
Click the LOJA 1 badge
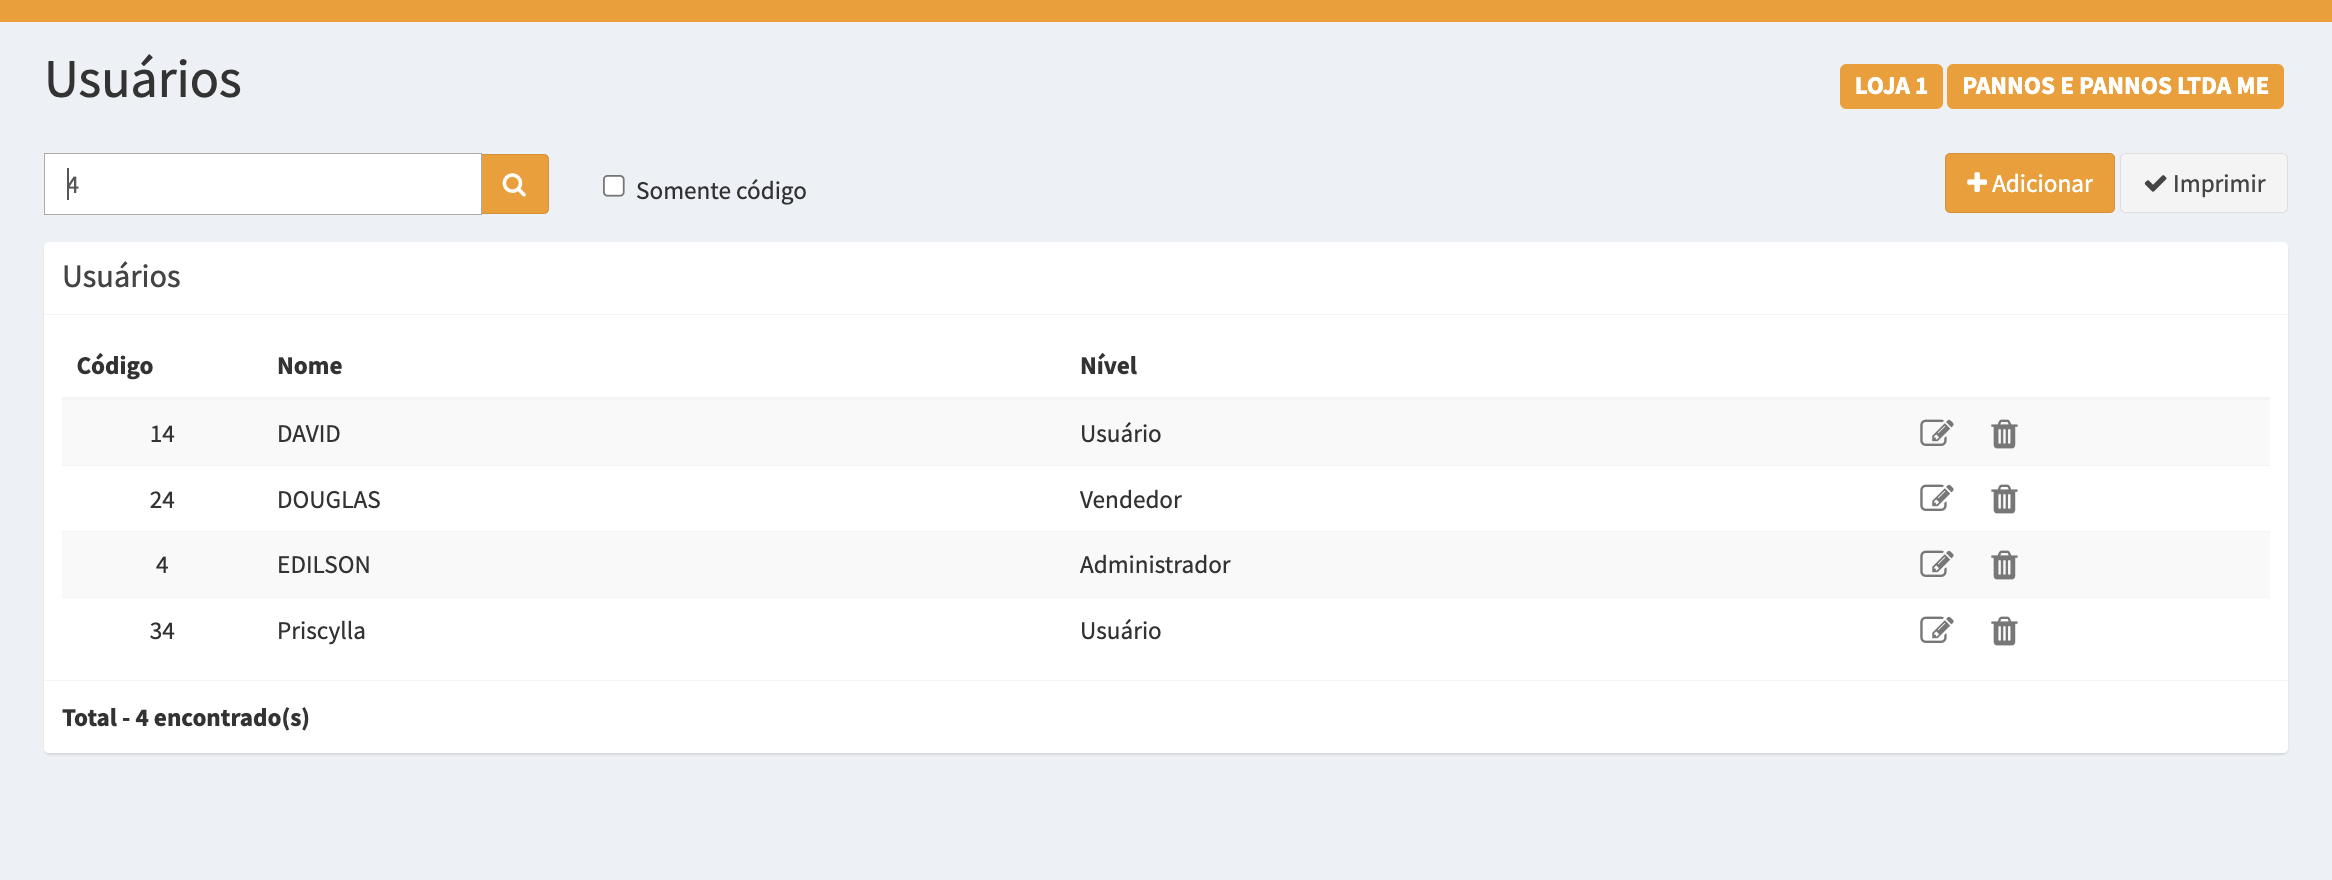(1890, 86)
